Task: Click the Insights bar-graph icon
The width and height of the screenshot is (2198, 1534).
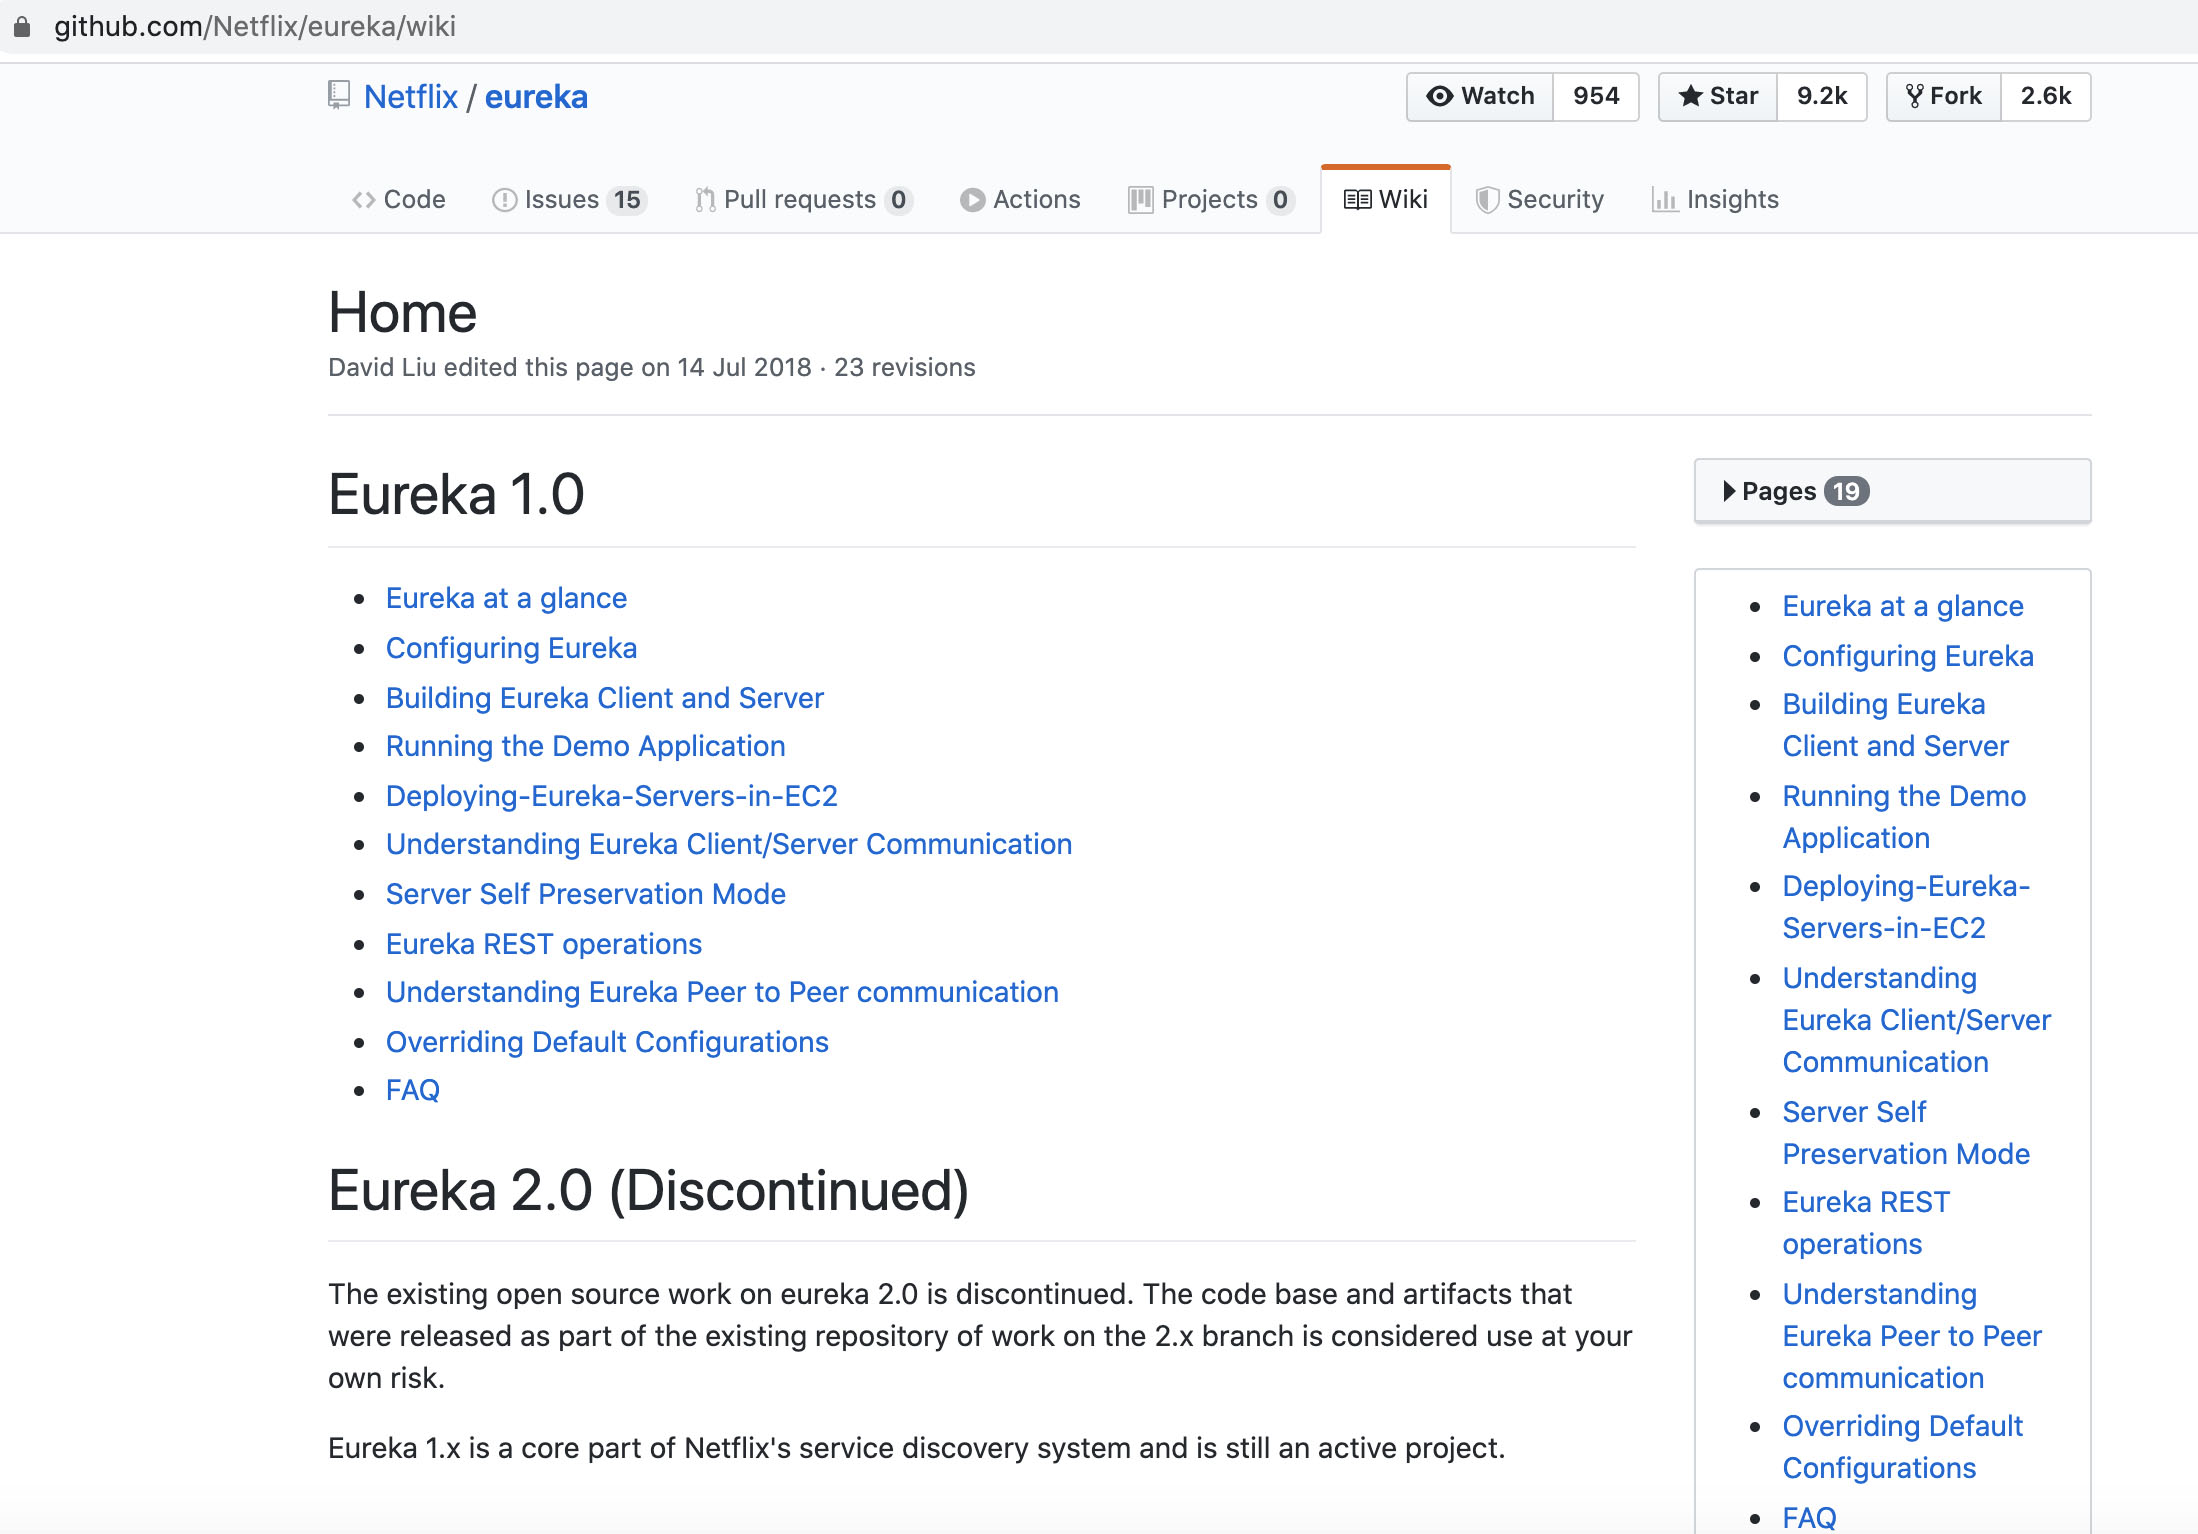Action: [1664, 200]
